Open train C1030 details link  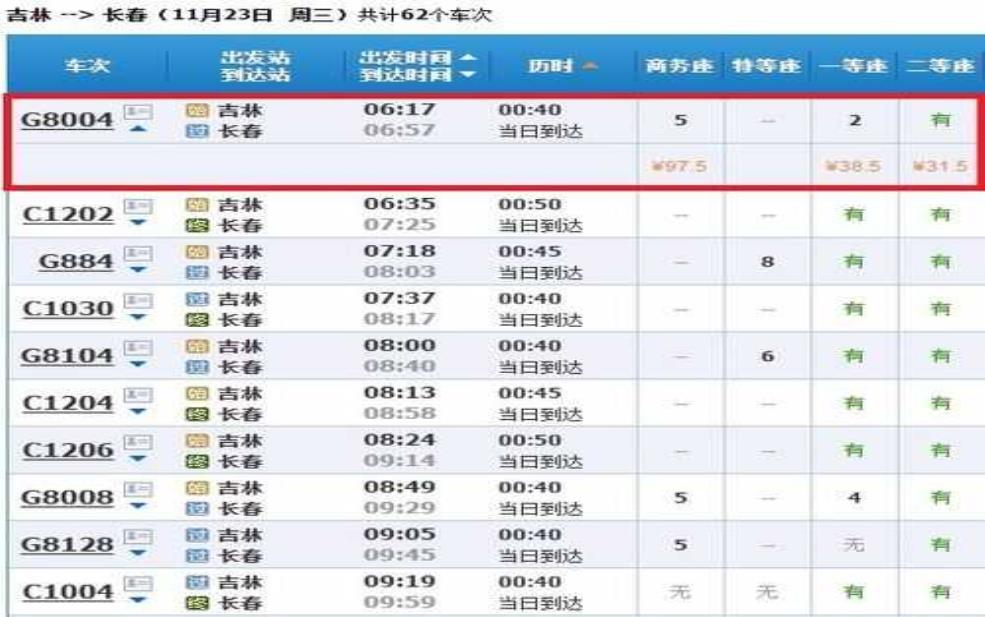click(x=68, y=308)
